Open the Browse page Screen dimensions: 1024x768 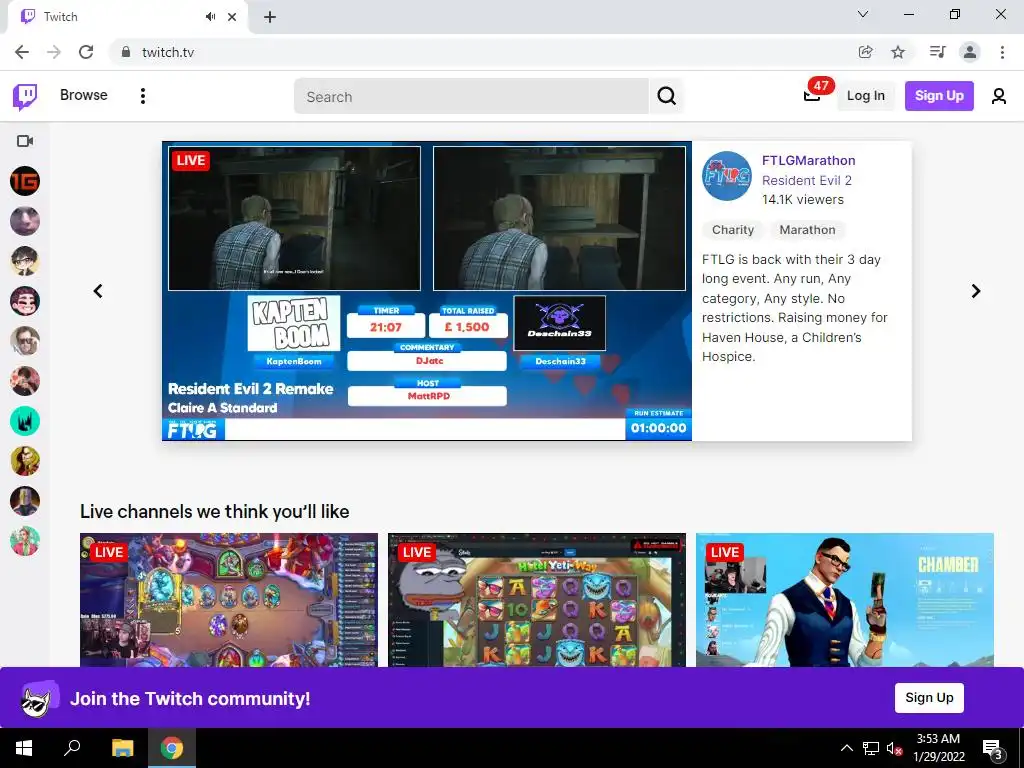84,95
